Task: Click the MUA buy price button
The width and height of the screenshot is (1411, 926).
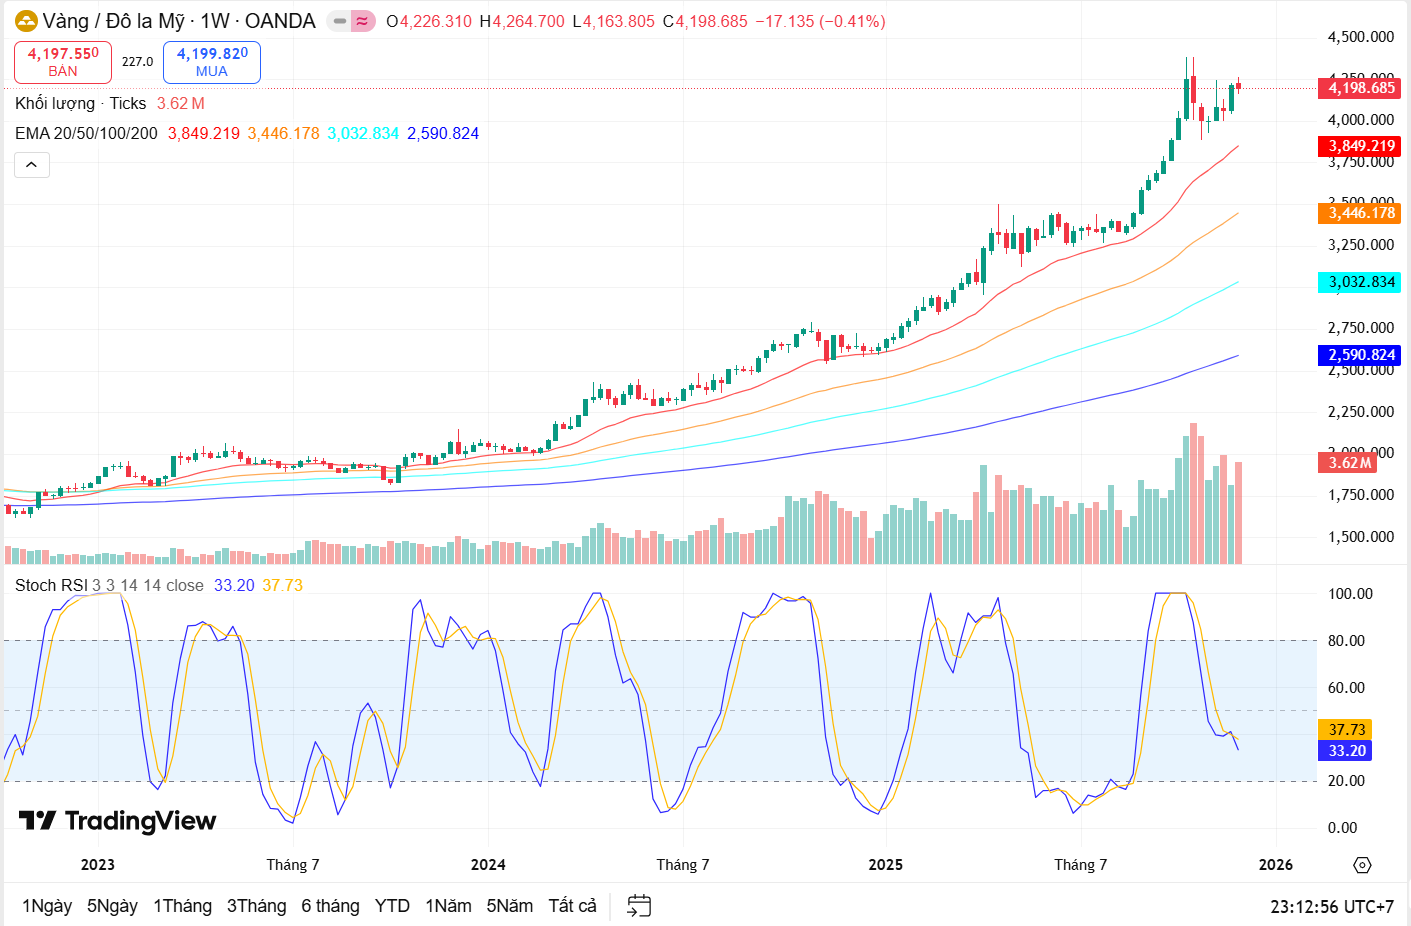Action: click(212, 62)
